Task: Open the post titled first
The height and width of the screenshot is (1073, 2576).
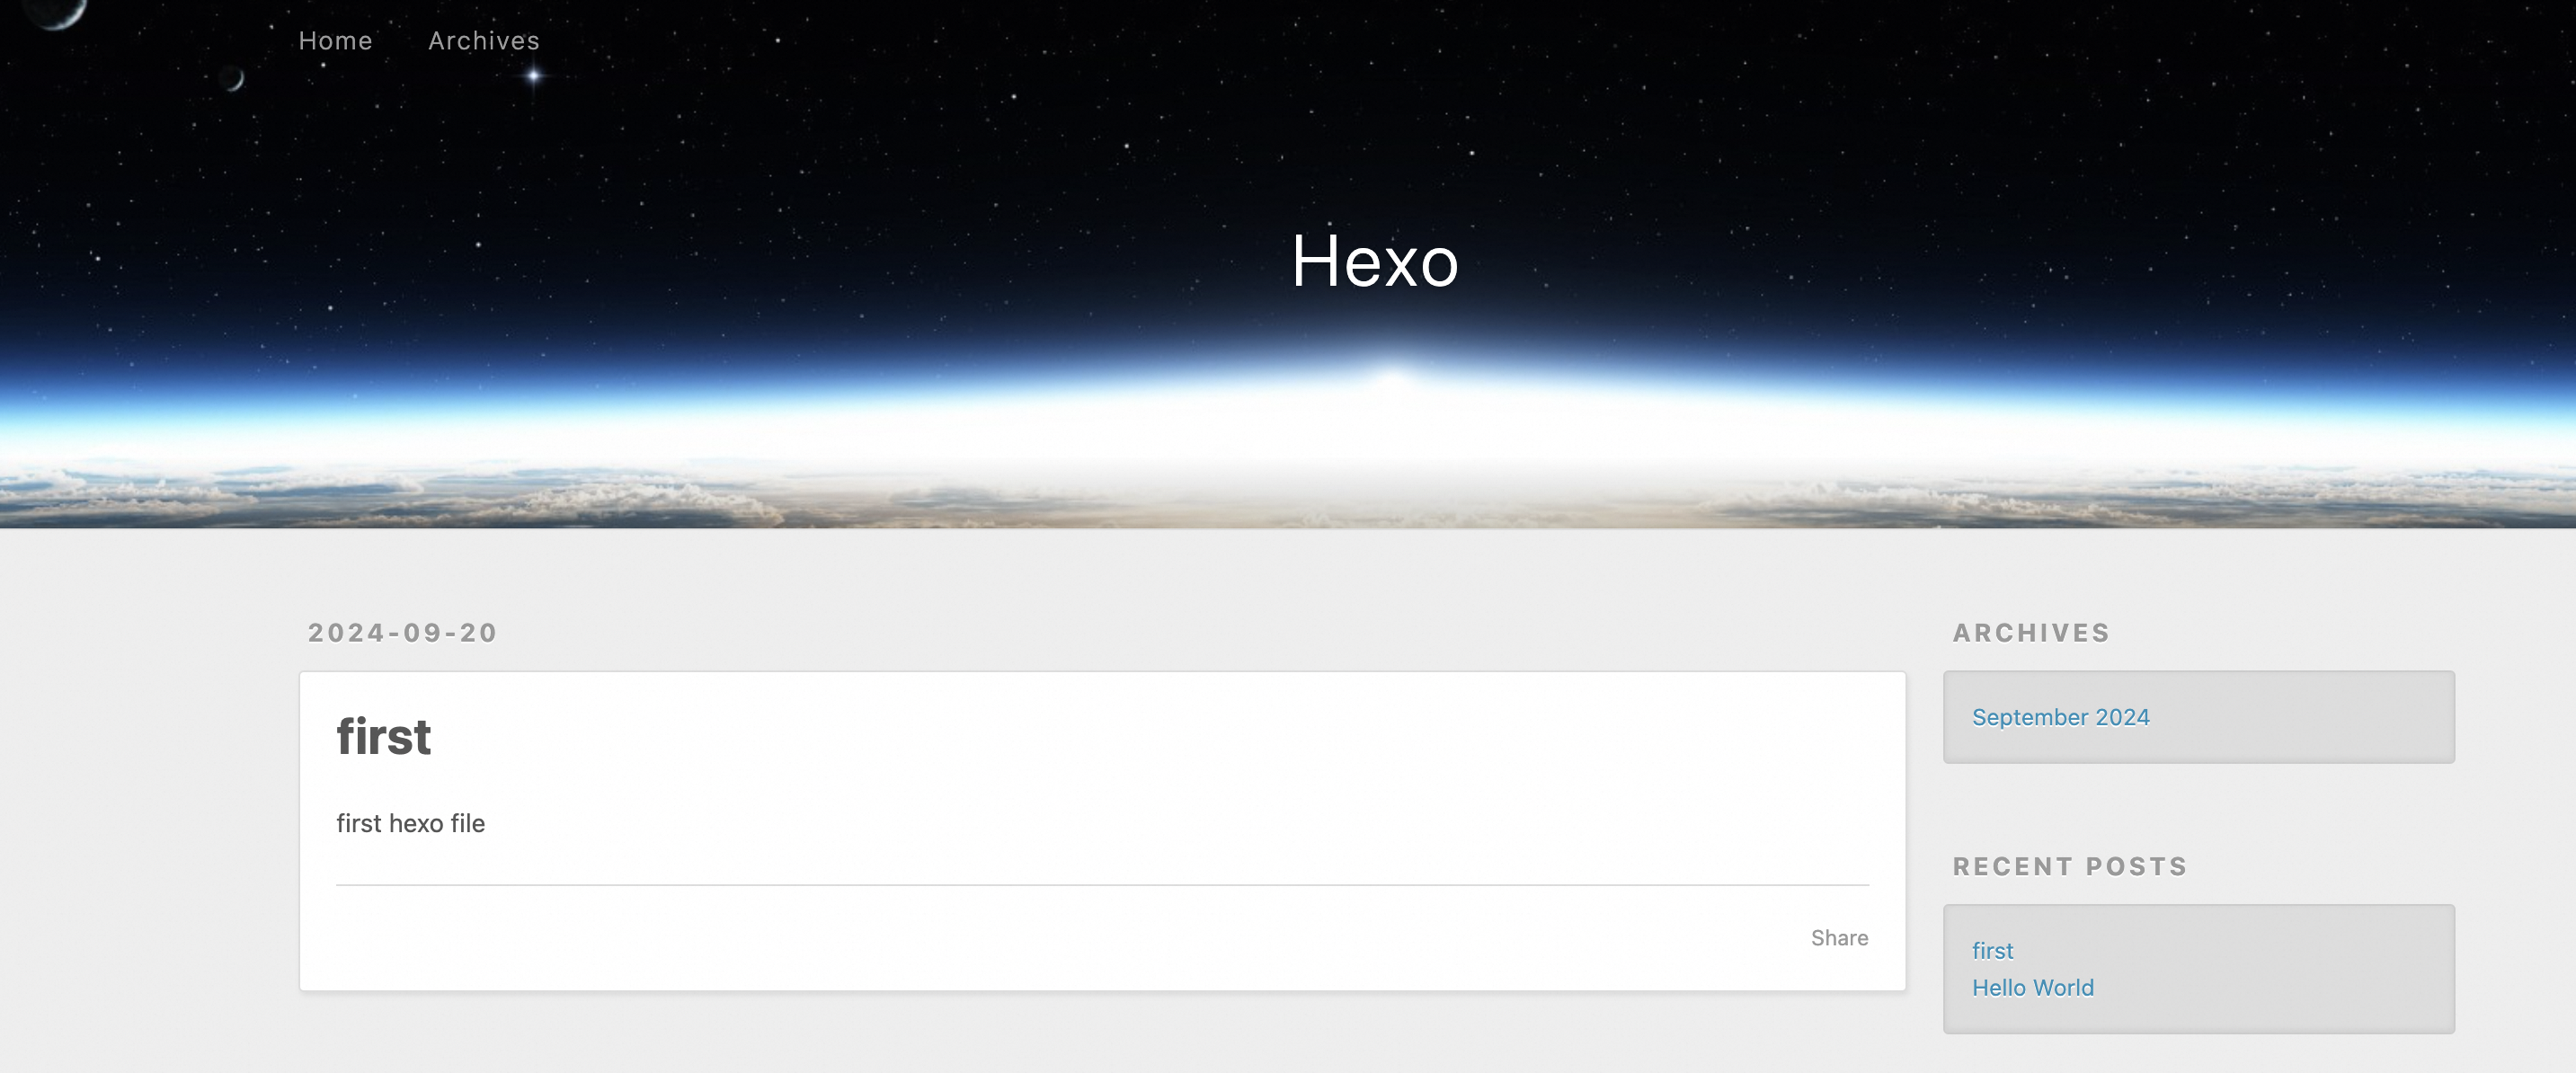Action: point(384,736)
